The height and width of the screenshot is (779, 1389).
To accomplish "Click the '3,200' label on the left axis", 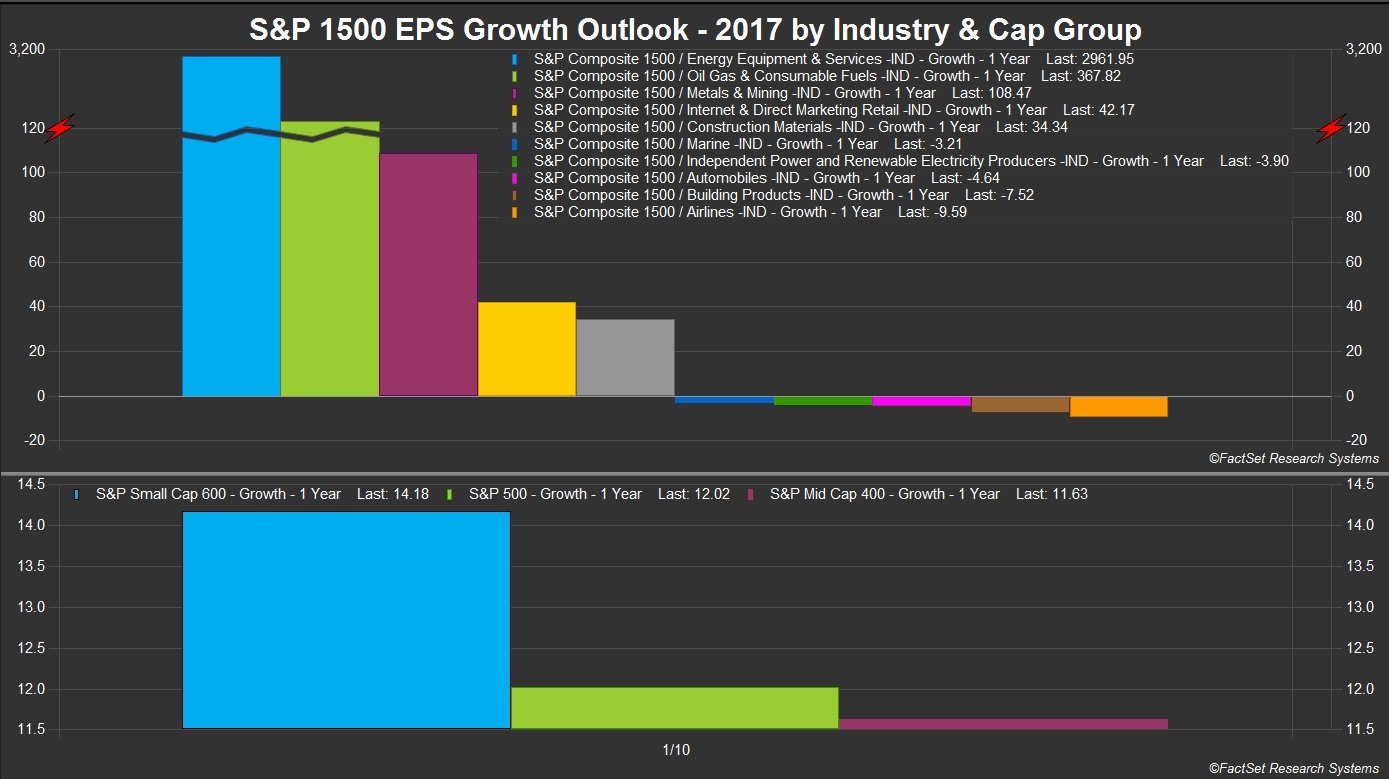I will click(26, 49).
